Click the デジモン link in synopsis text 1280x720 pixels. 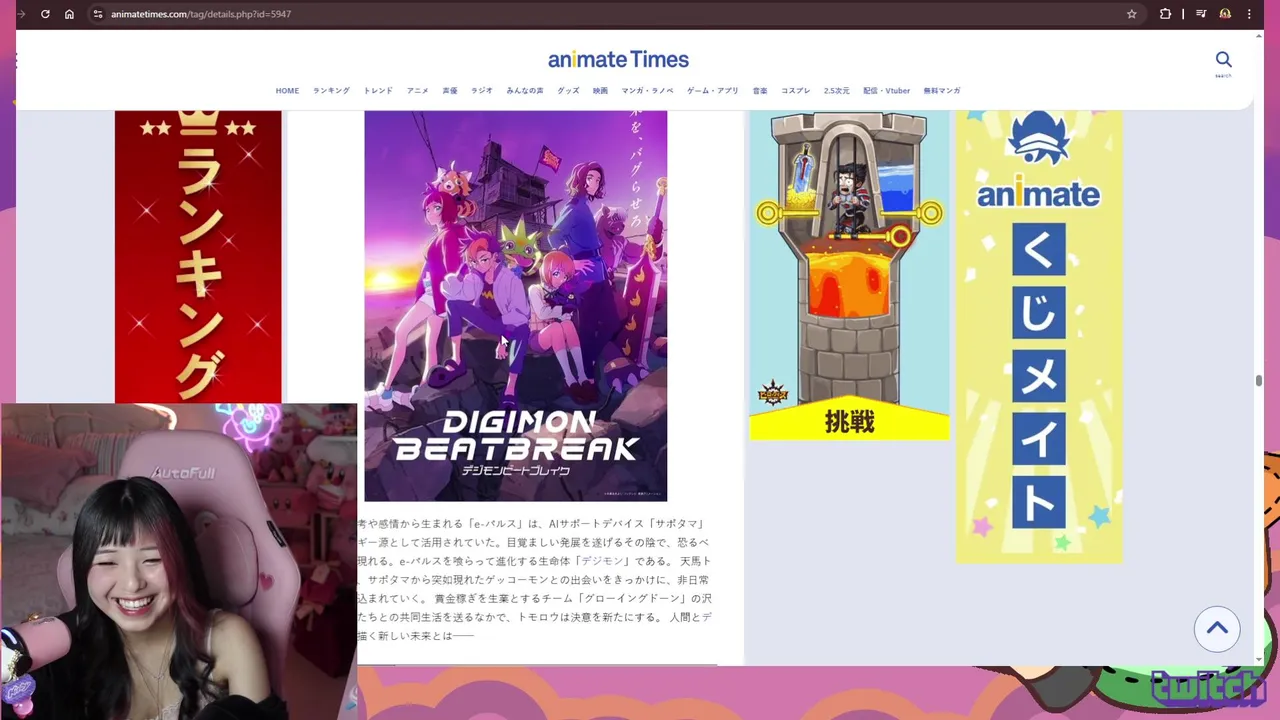[603, 562]
